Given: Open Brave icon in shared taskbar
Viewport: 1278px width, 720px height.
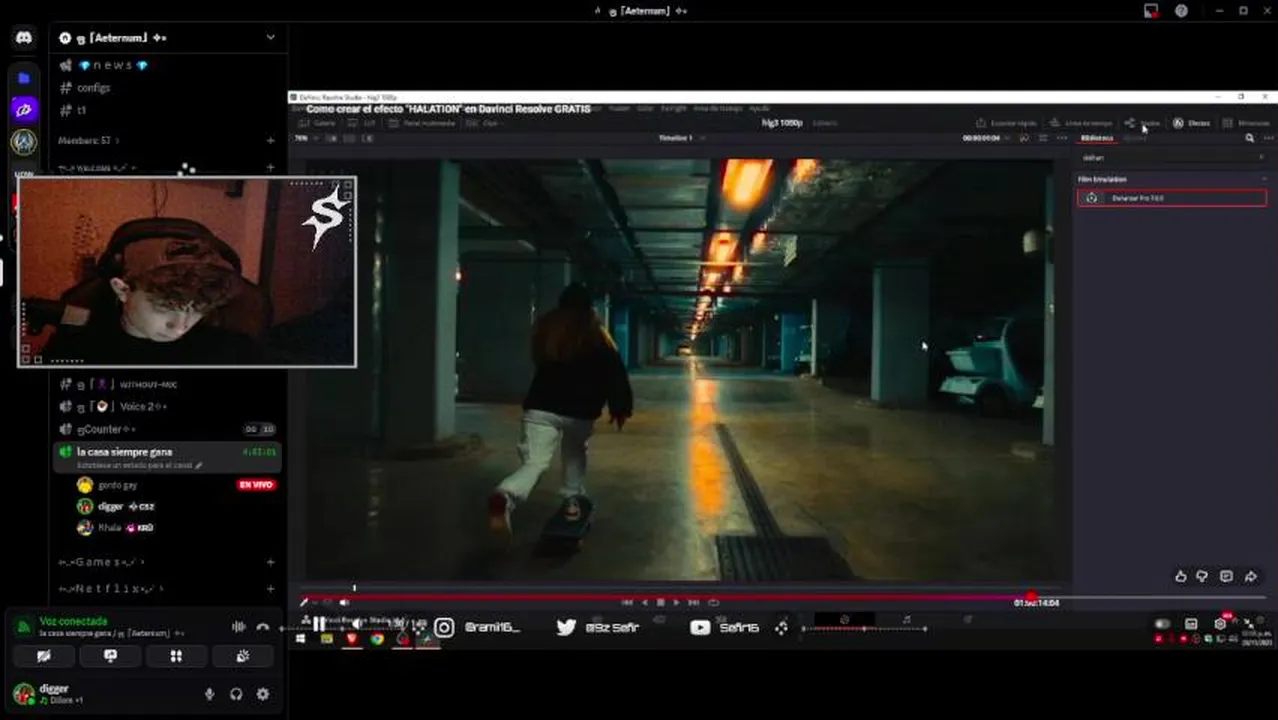Looking at the screenshot, I should click(352, 639).
